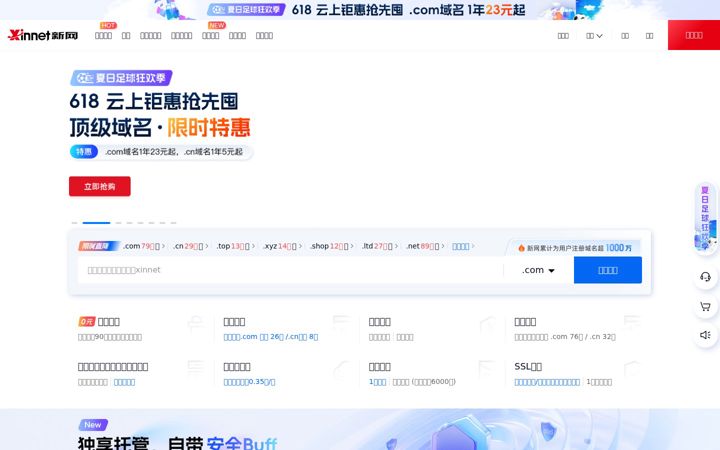Expand the .com domain suffix dropdown
Screen dimensions: 720x450
click(538, 270)
